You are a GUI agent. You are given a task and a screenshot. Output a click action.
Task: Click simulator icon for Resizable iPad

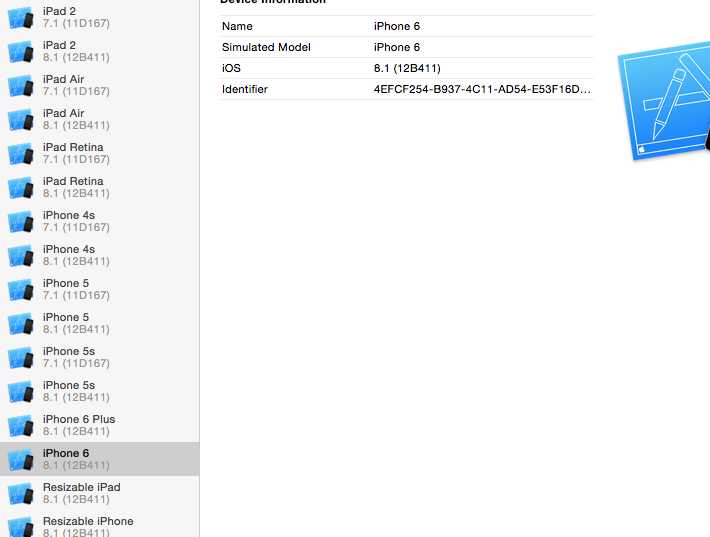(21, 494)
